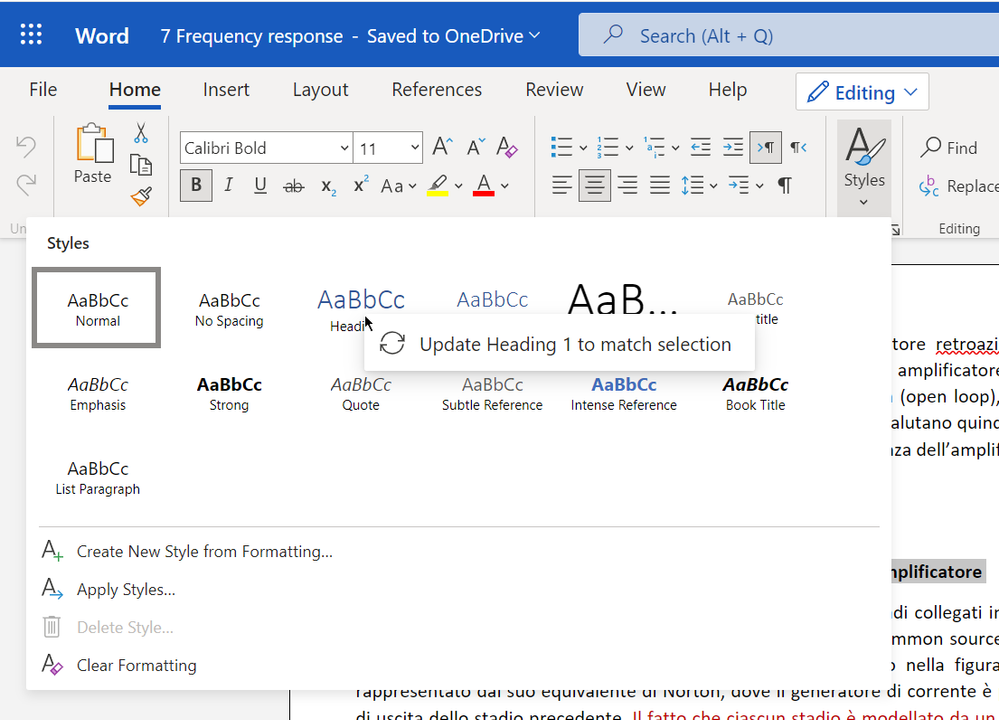Viewport: 999px width, 720px height.
Task: Click Clear Formatting in Styles menu
Action: 136,665
